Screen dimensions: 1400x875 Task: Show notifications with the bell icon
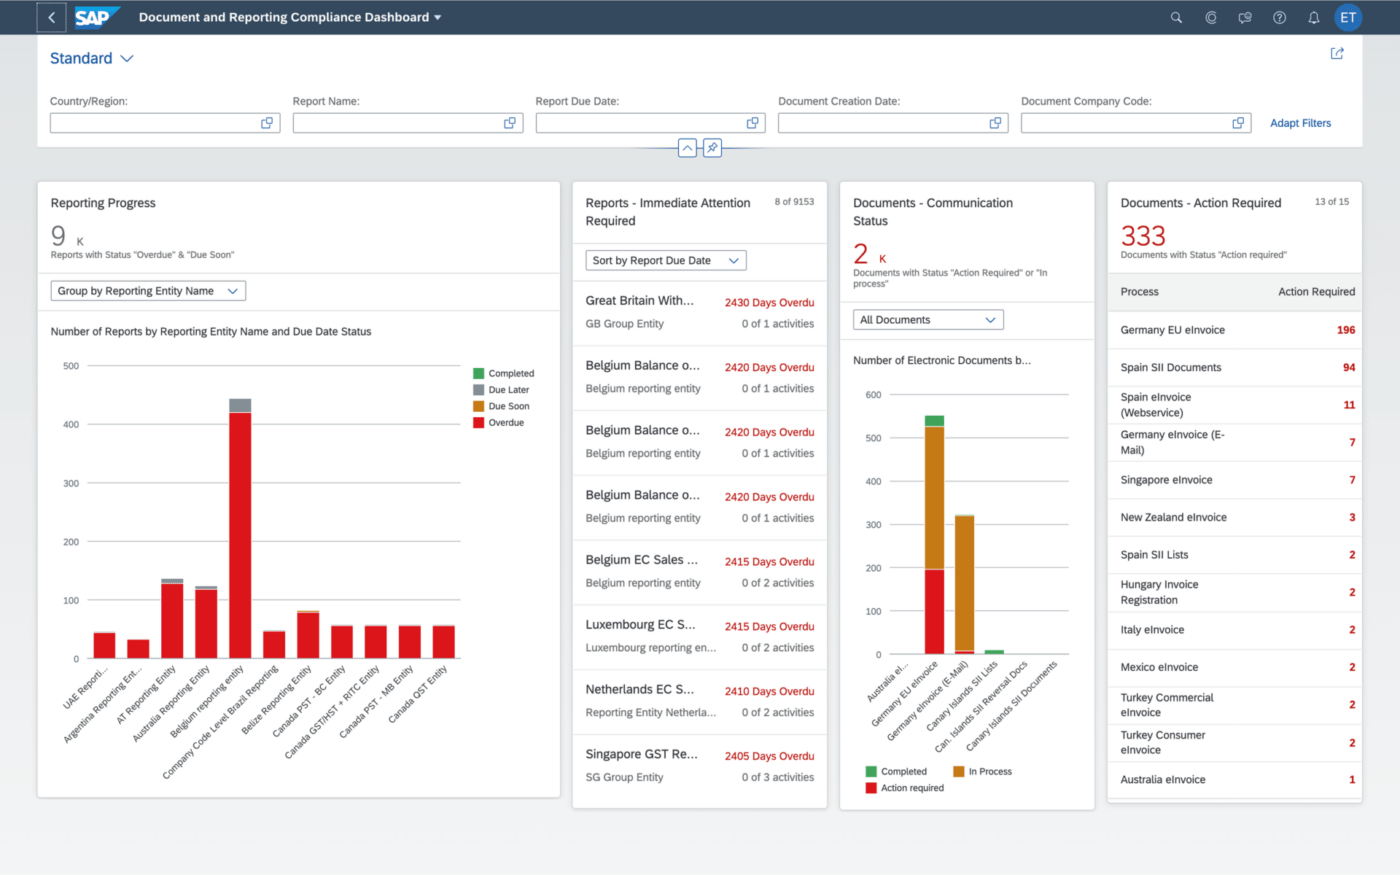coord(1314,17)
